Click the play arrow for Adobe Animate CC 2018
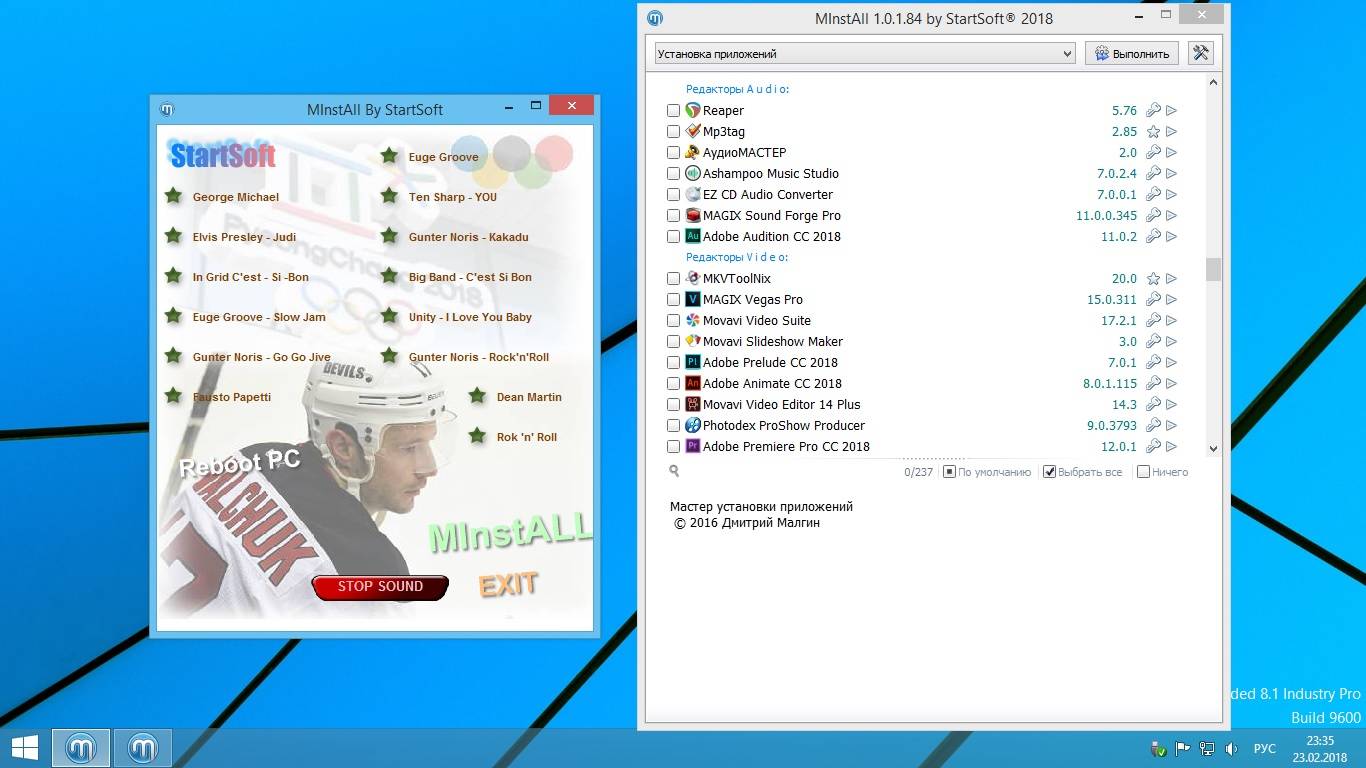Screen dimensions: 1366x768 [x=1171, y=384]
